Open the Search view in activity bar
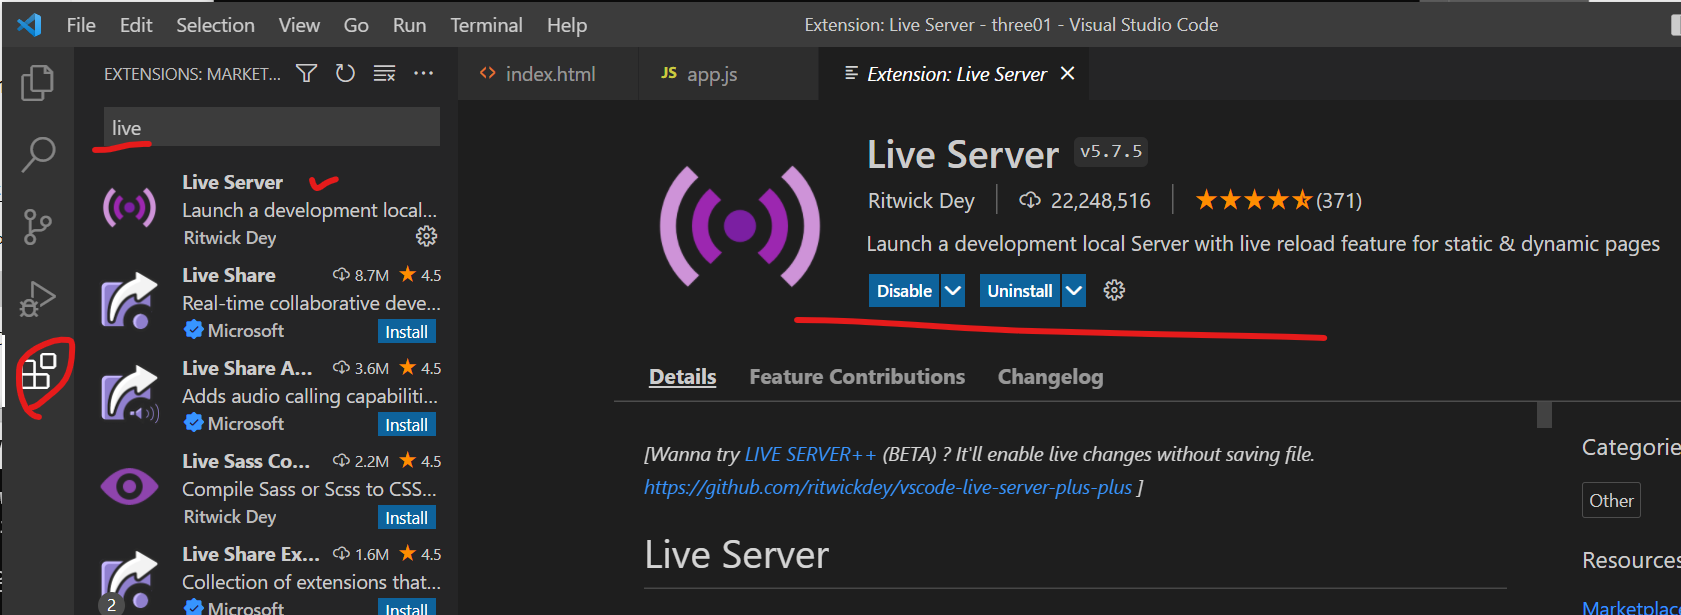 click(38, 154)
